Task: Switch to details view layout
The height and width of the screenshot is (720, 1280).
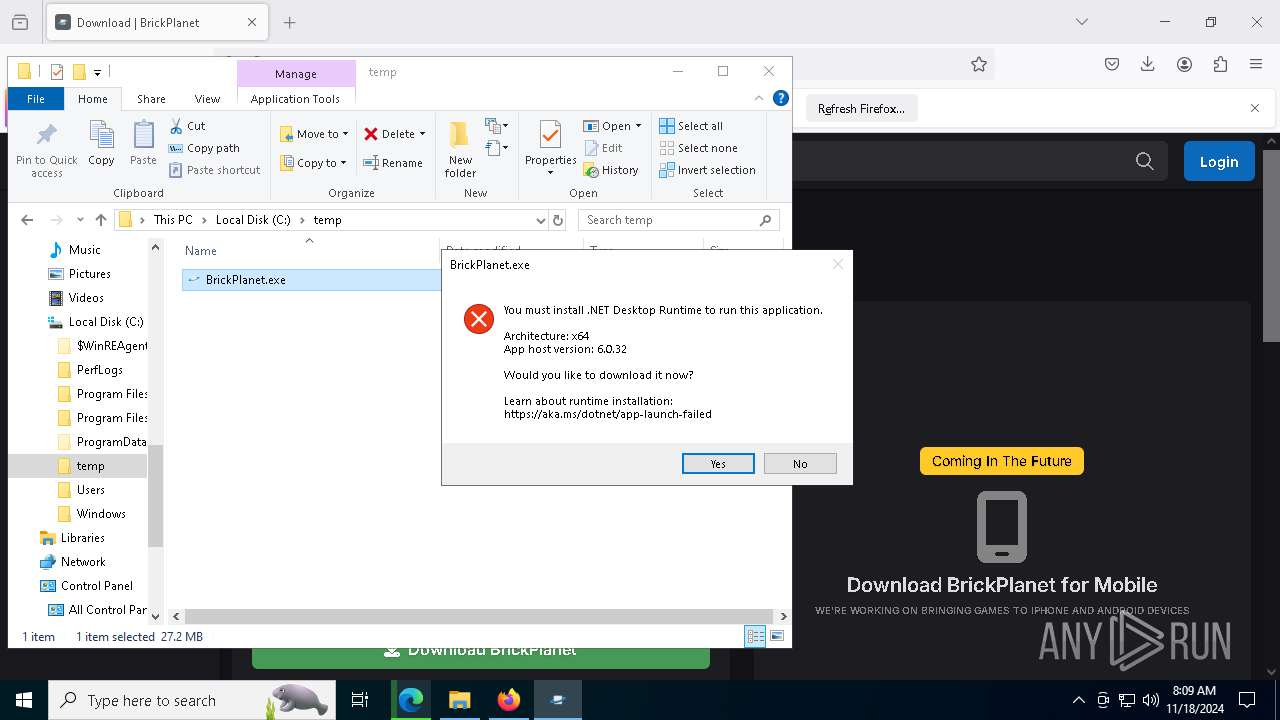Action: tap(755, 636)
